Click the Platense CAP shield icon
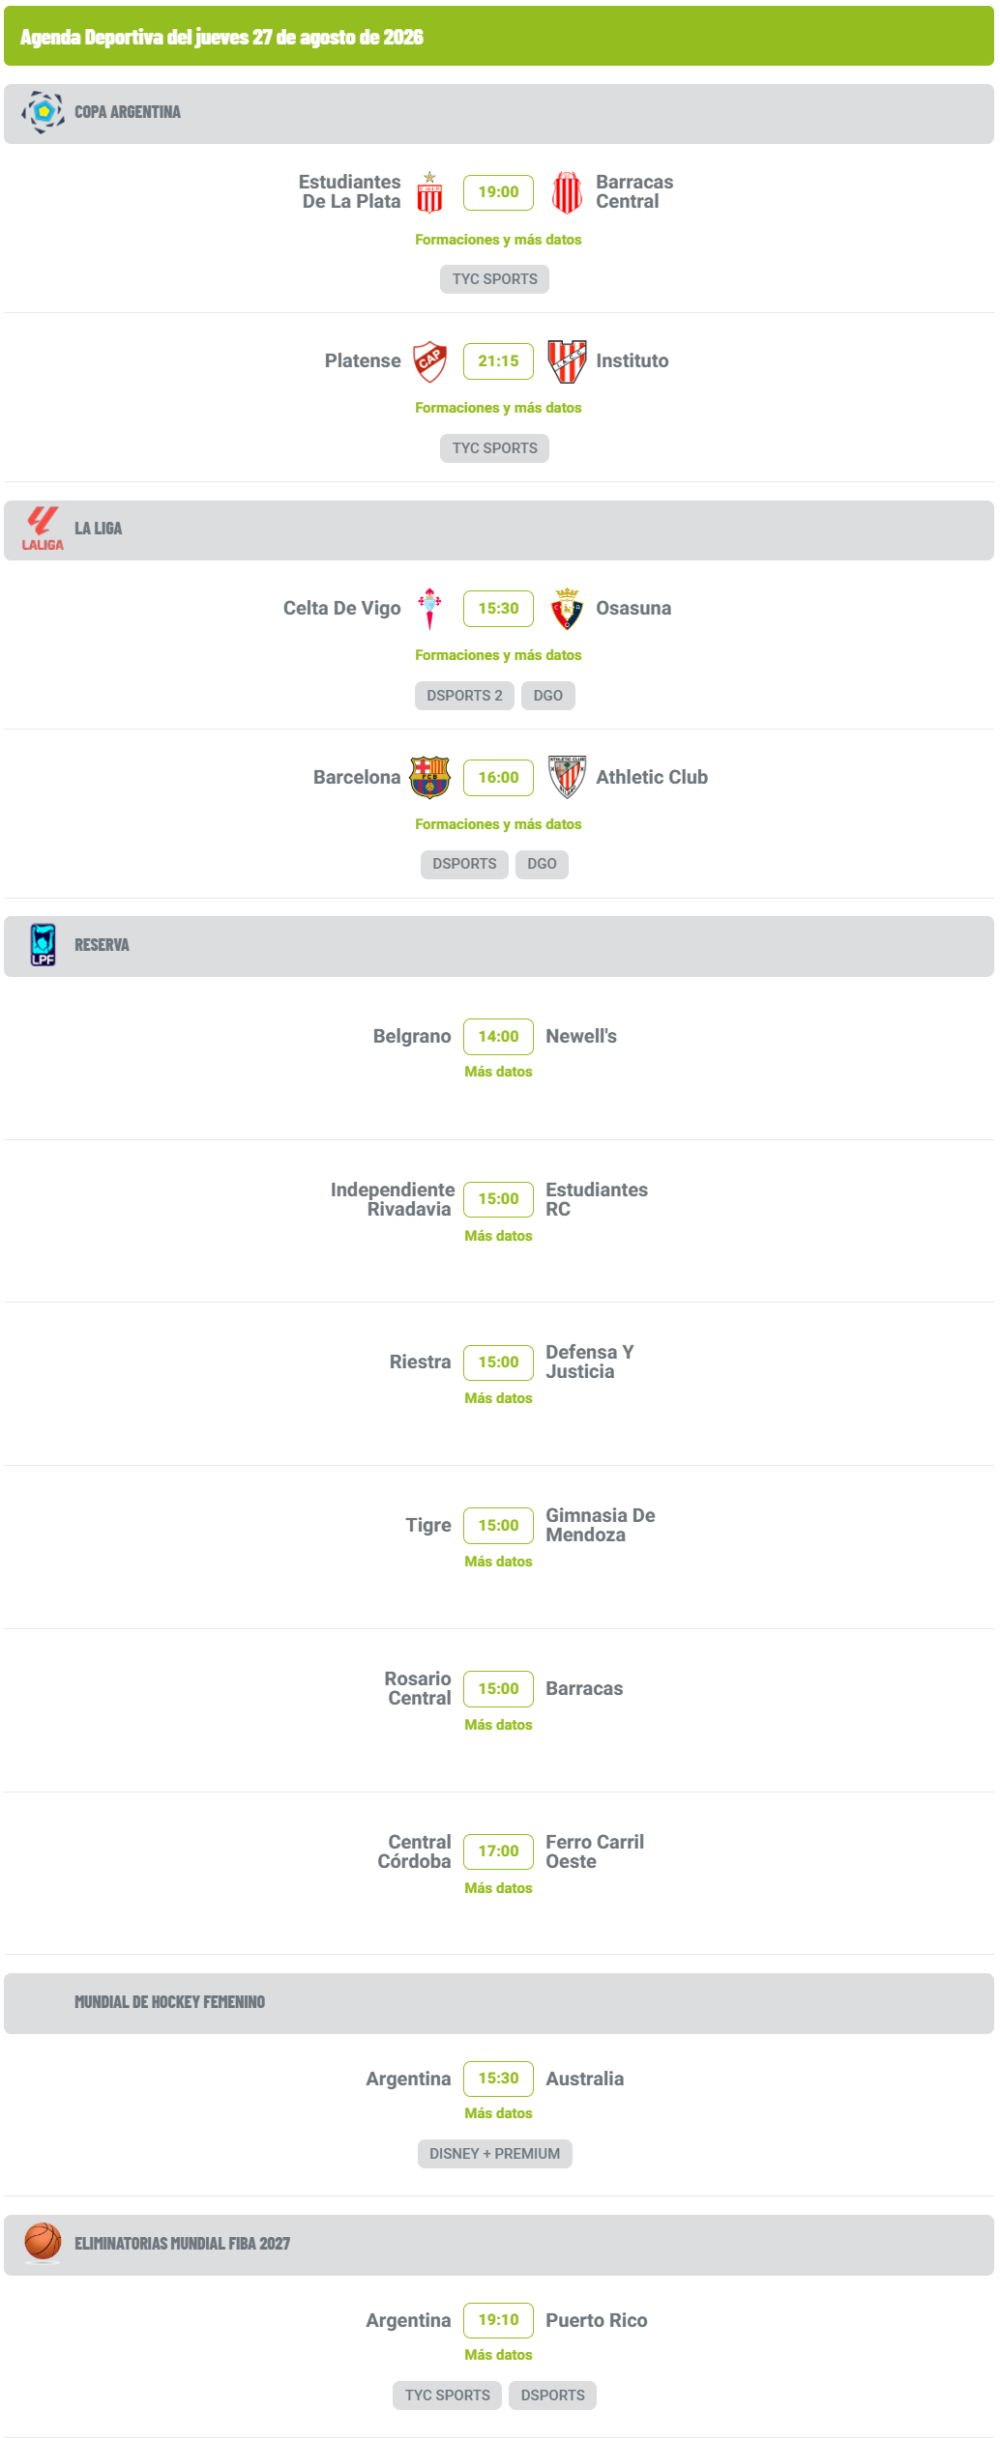Image resolution: width=1000 pixels, height=2438 pixels. (430, 361)
